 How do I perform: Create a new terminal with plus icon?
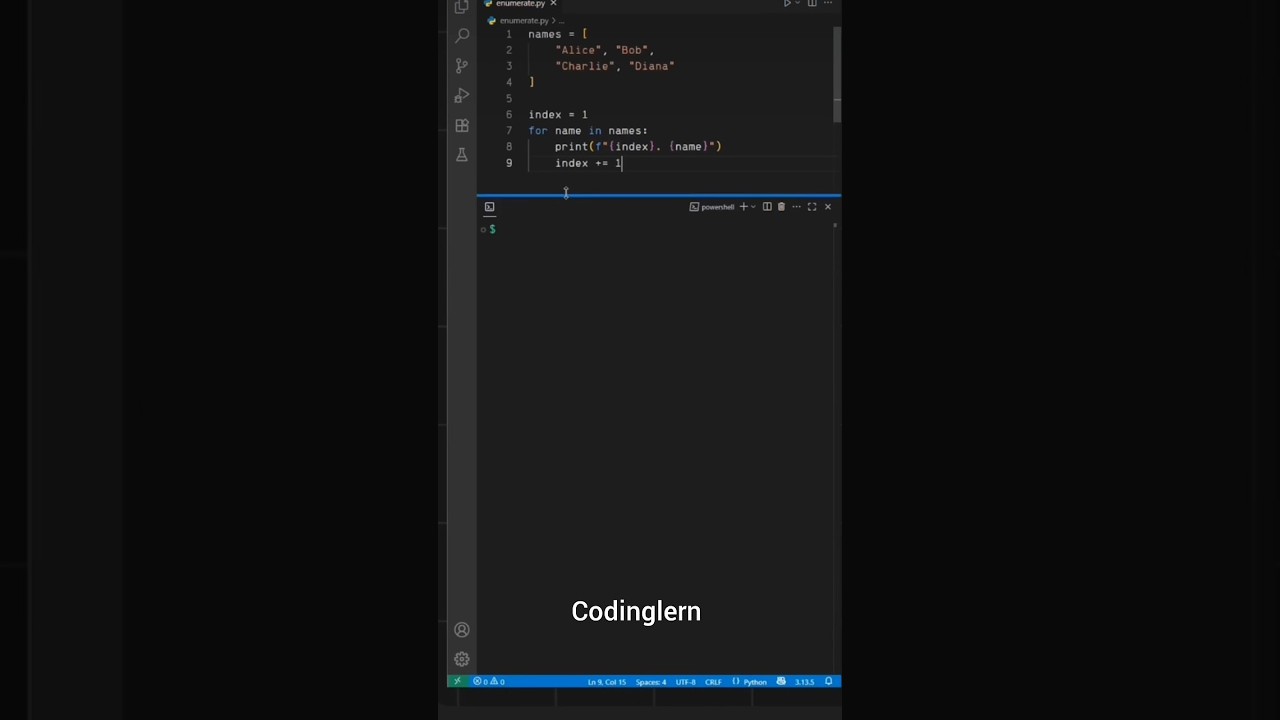(743, 207)
